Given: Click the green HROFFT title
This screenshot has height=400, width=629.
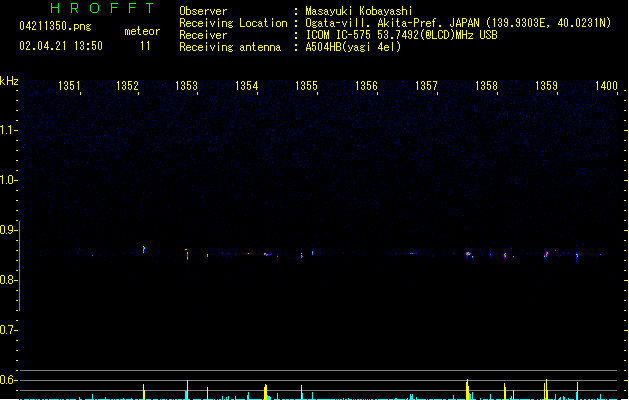Looking at the screenshot, I should [x=102, y=8].
